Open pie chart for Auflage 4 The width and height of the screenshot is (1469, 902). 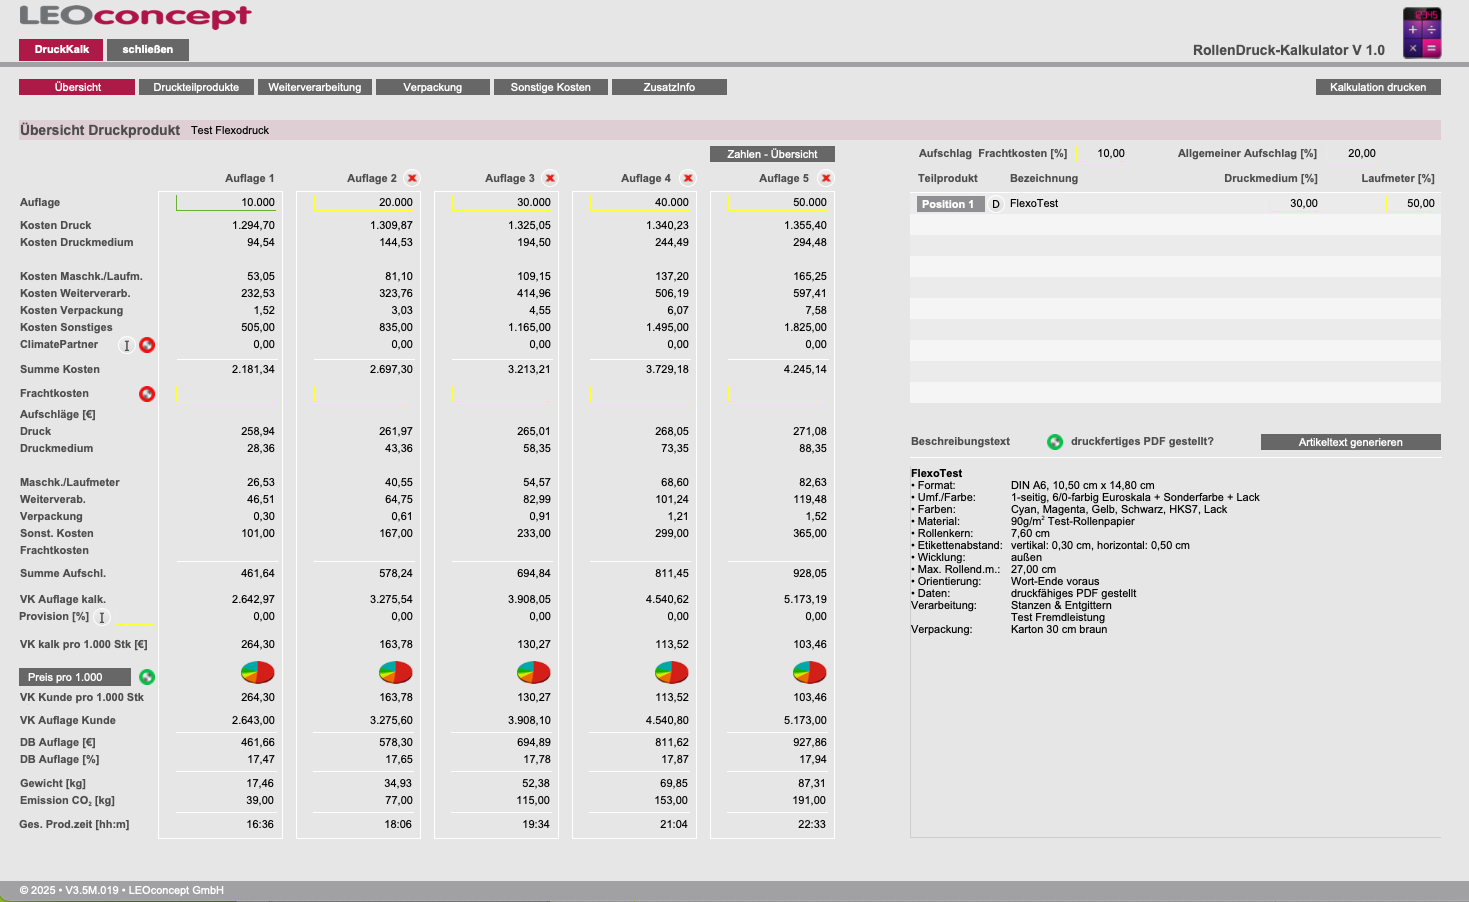(x=672, y=672)
